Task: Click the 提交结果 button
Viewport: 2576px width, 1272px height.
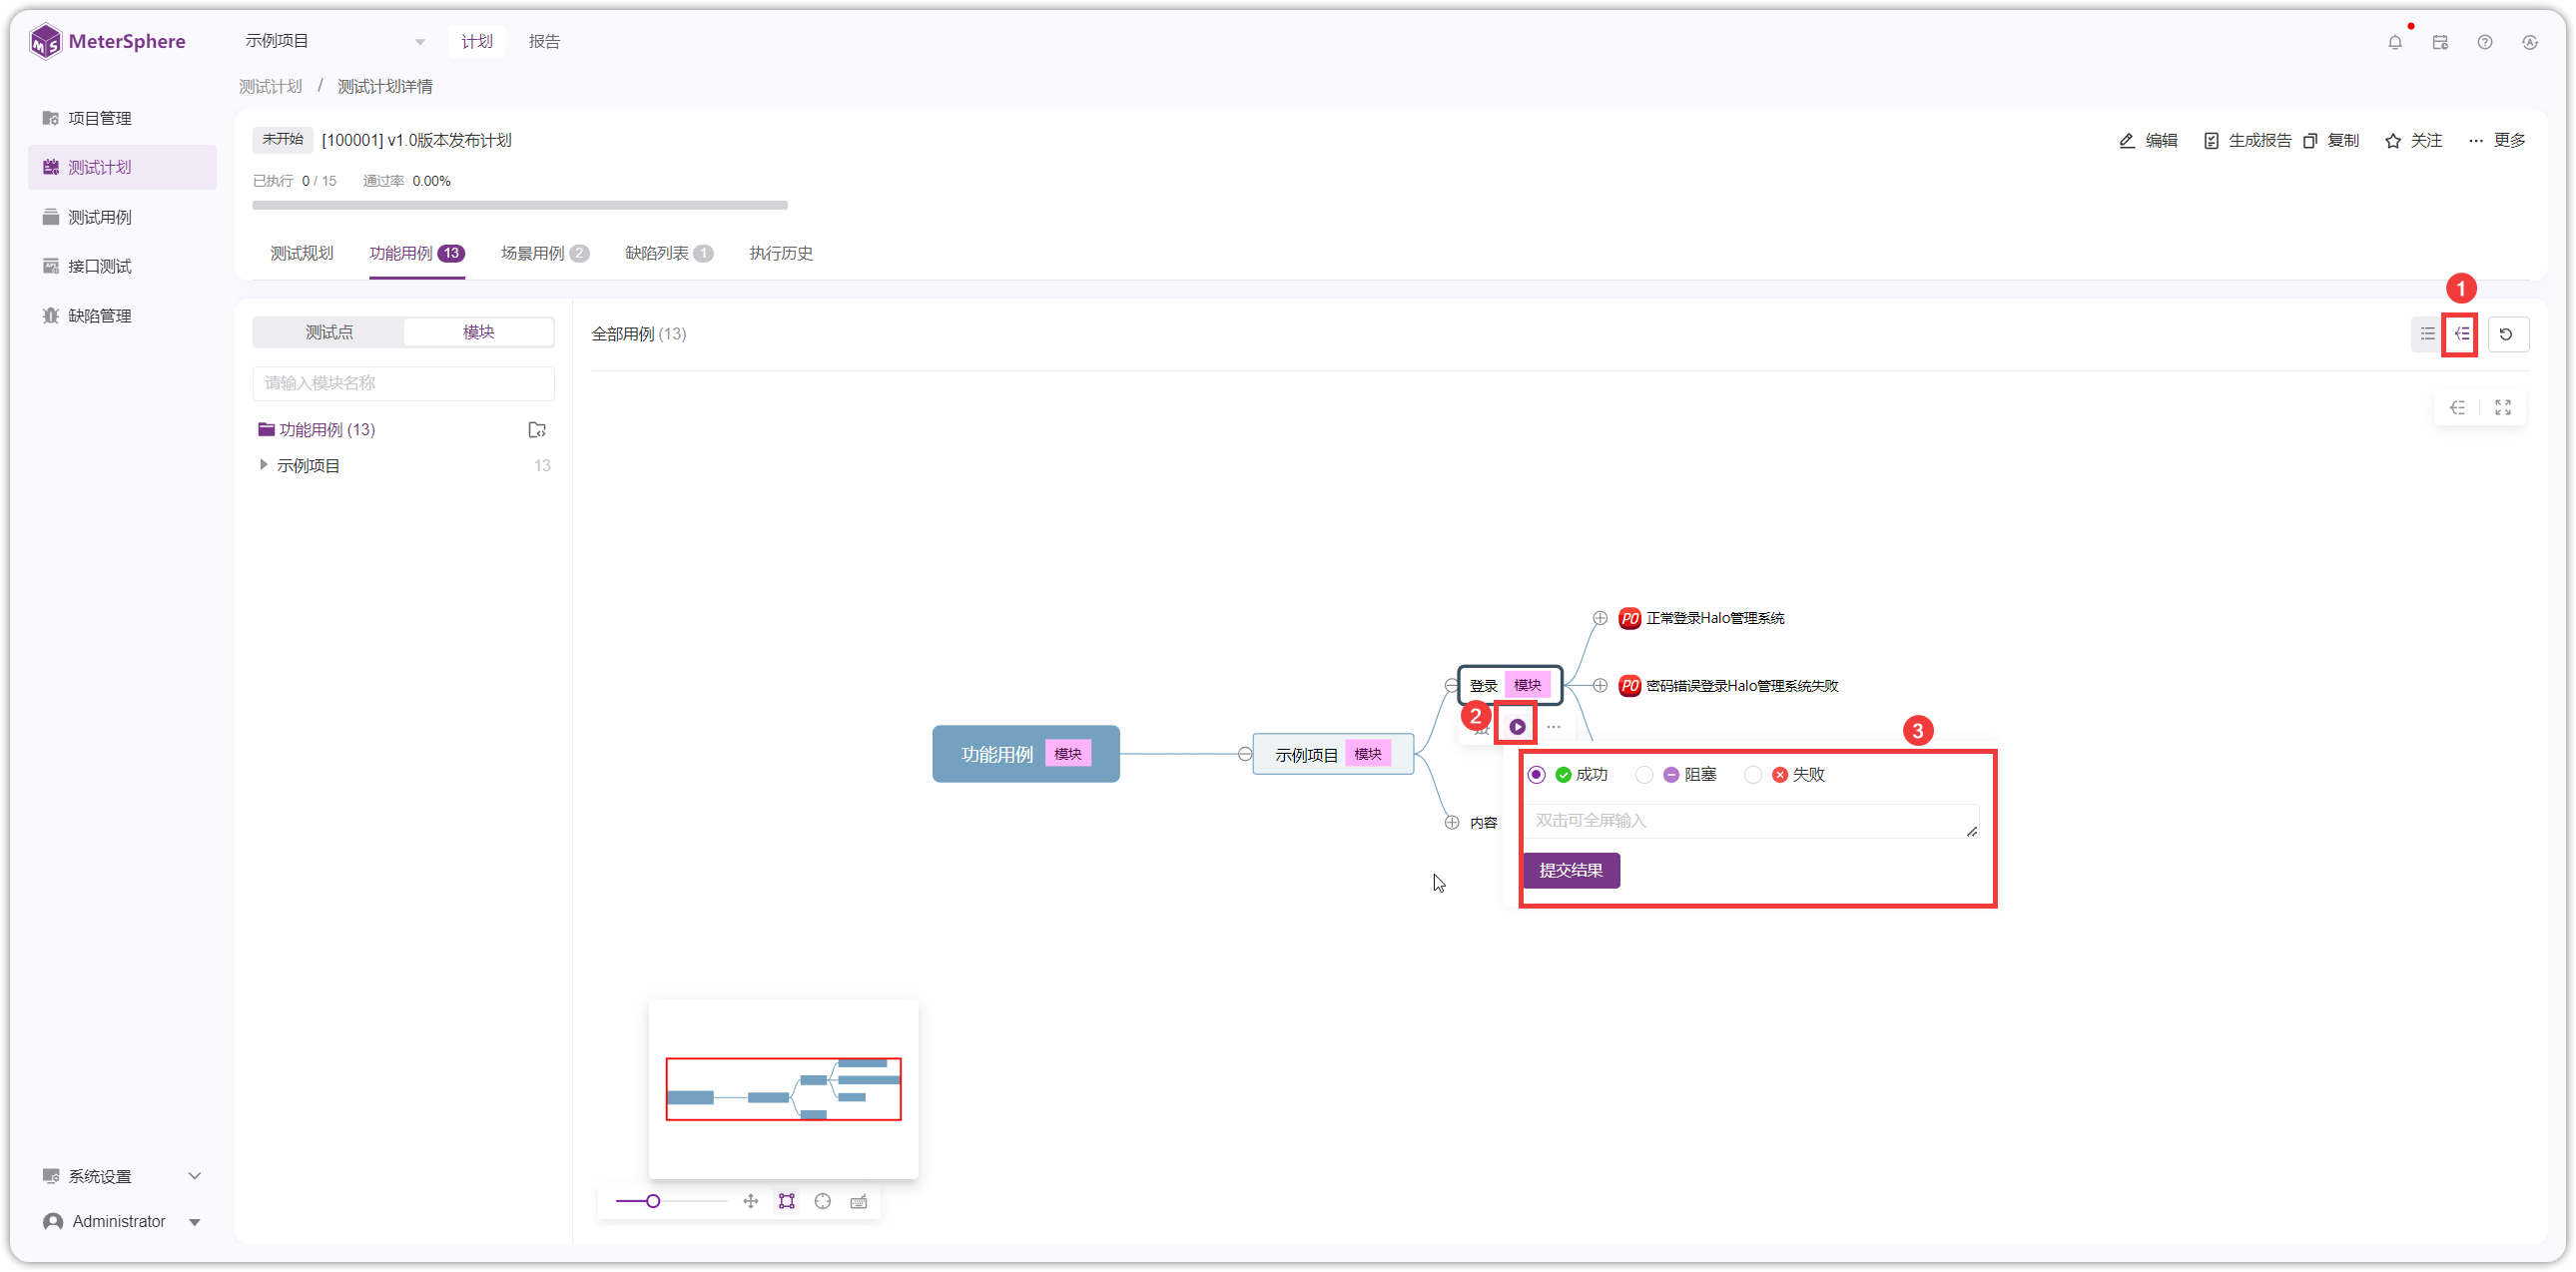Action: pos(1571,870)
